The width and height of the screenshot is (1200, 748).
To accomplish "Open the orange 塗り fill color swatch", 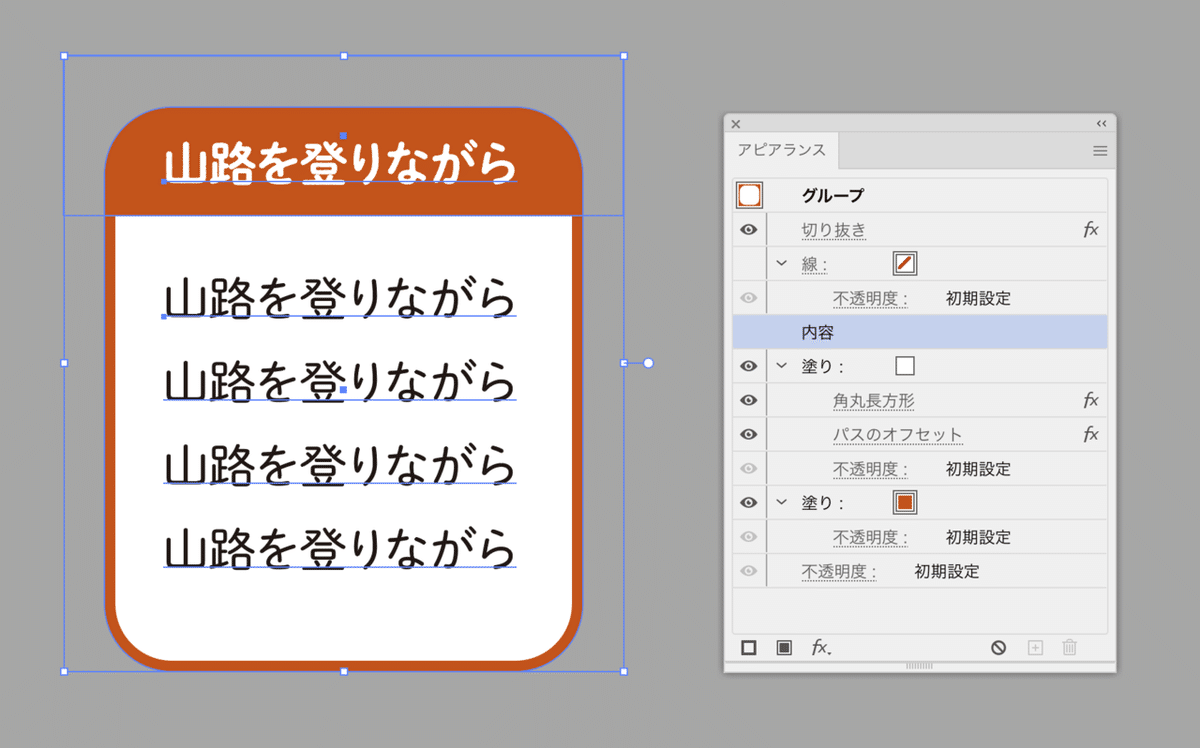I will coord(905,502).
